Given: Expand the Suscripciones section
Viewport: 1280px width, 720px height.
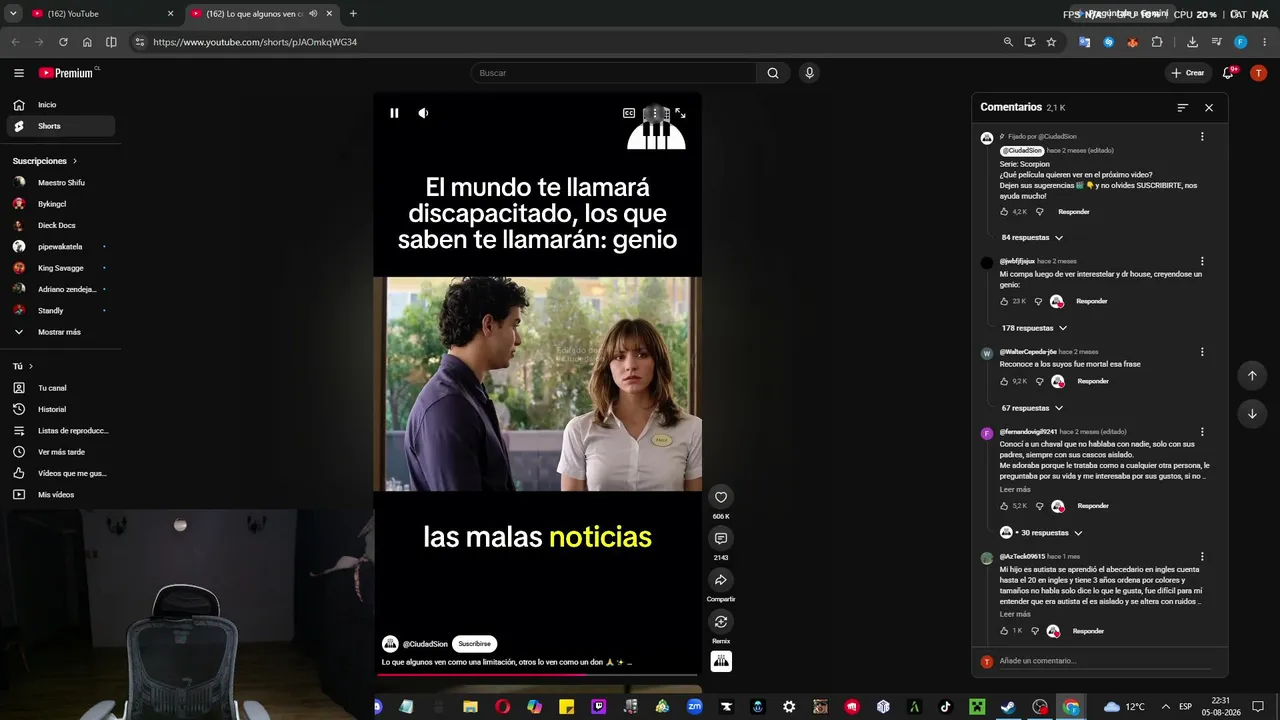Looking at the screenshot, I should click(45, 161).
